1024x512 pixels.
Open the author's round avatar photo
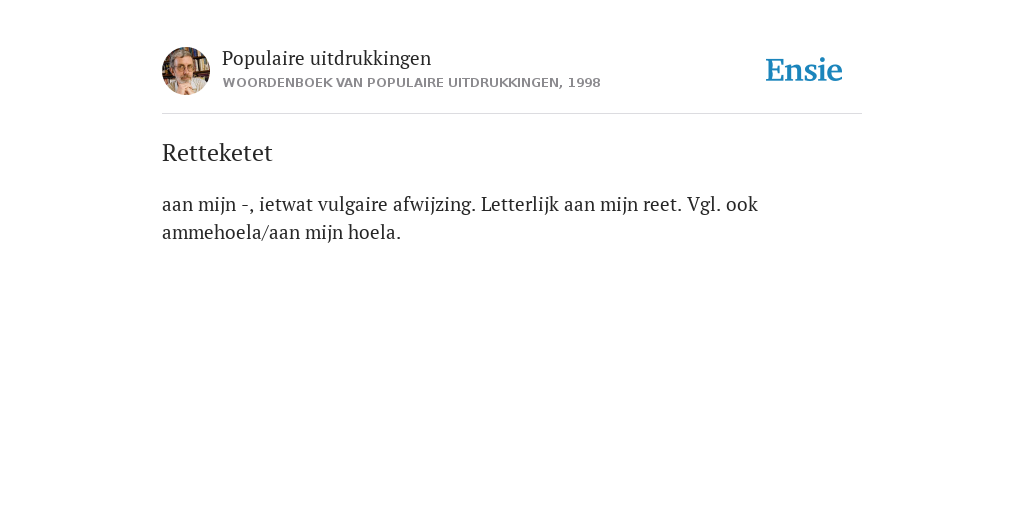pos(186,71)
